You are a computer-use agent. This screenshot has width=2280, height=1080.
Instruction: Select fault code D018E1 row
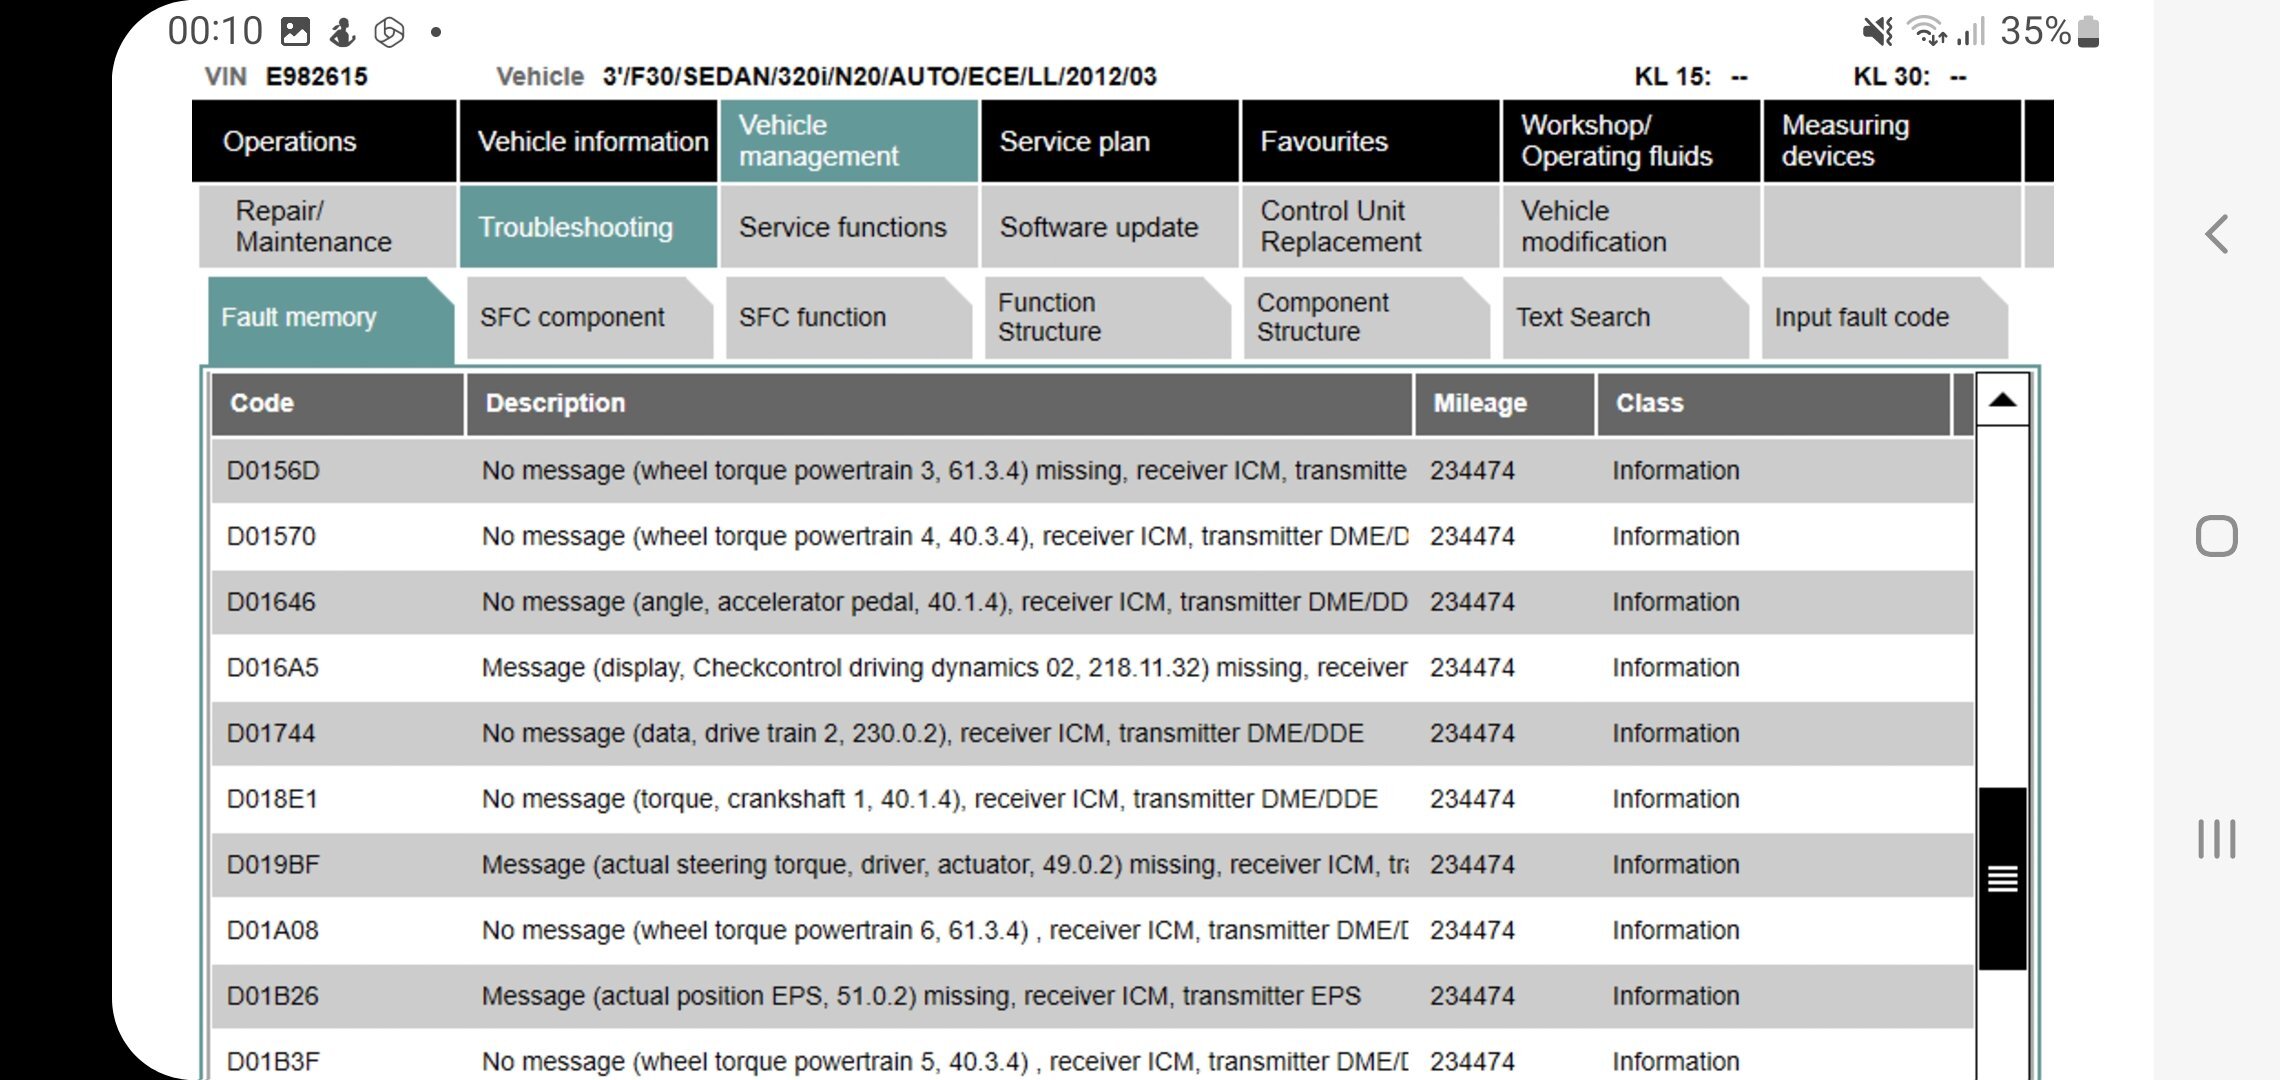click(x=1092, y=799)
